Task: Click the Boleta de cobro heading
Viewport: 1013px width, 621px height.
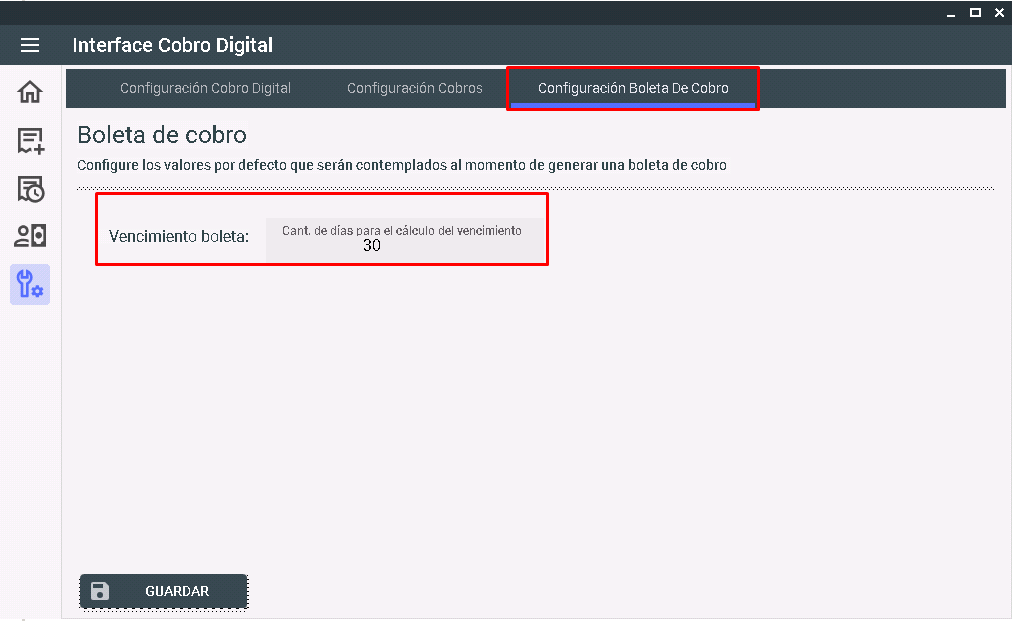Action: [162, 134]
